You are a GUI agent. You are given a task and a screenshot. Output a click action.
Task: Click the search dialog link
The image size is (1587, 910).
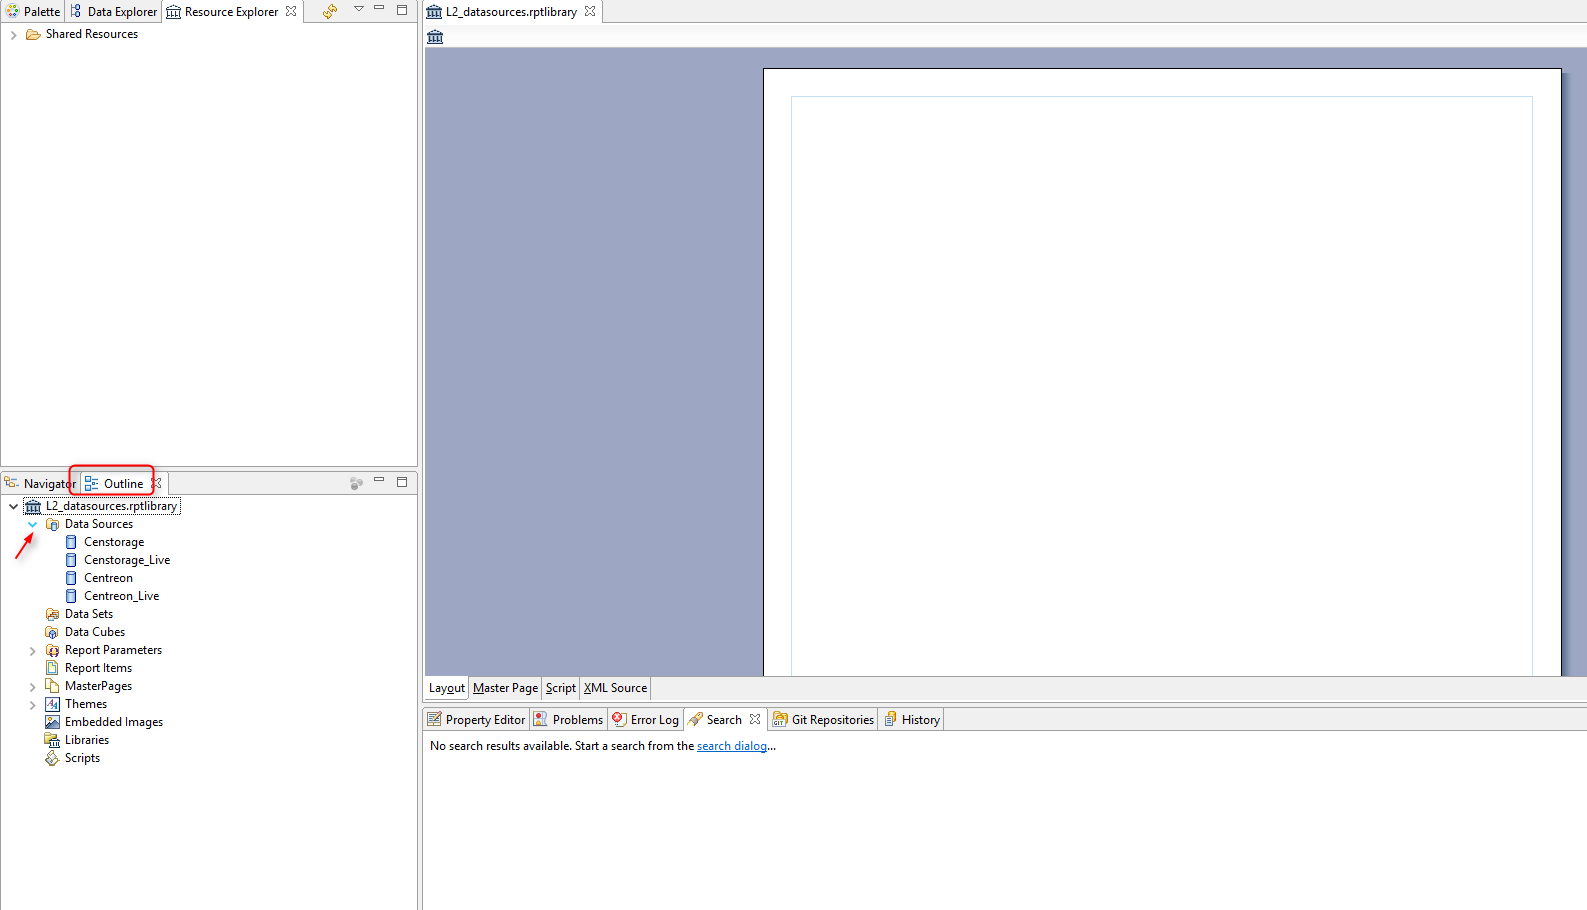(731, 746)
